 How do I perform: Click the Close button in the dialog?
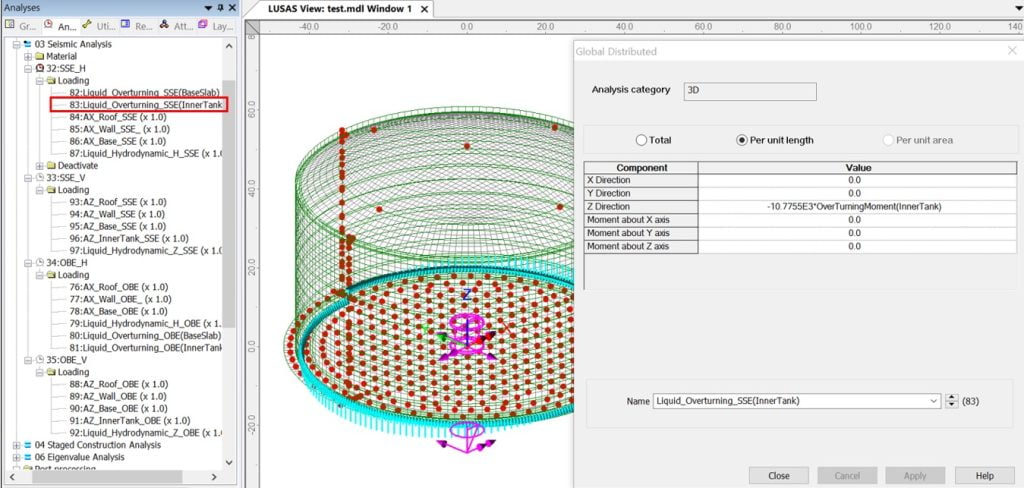[x=779, y=475]
